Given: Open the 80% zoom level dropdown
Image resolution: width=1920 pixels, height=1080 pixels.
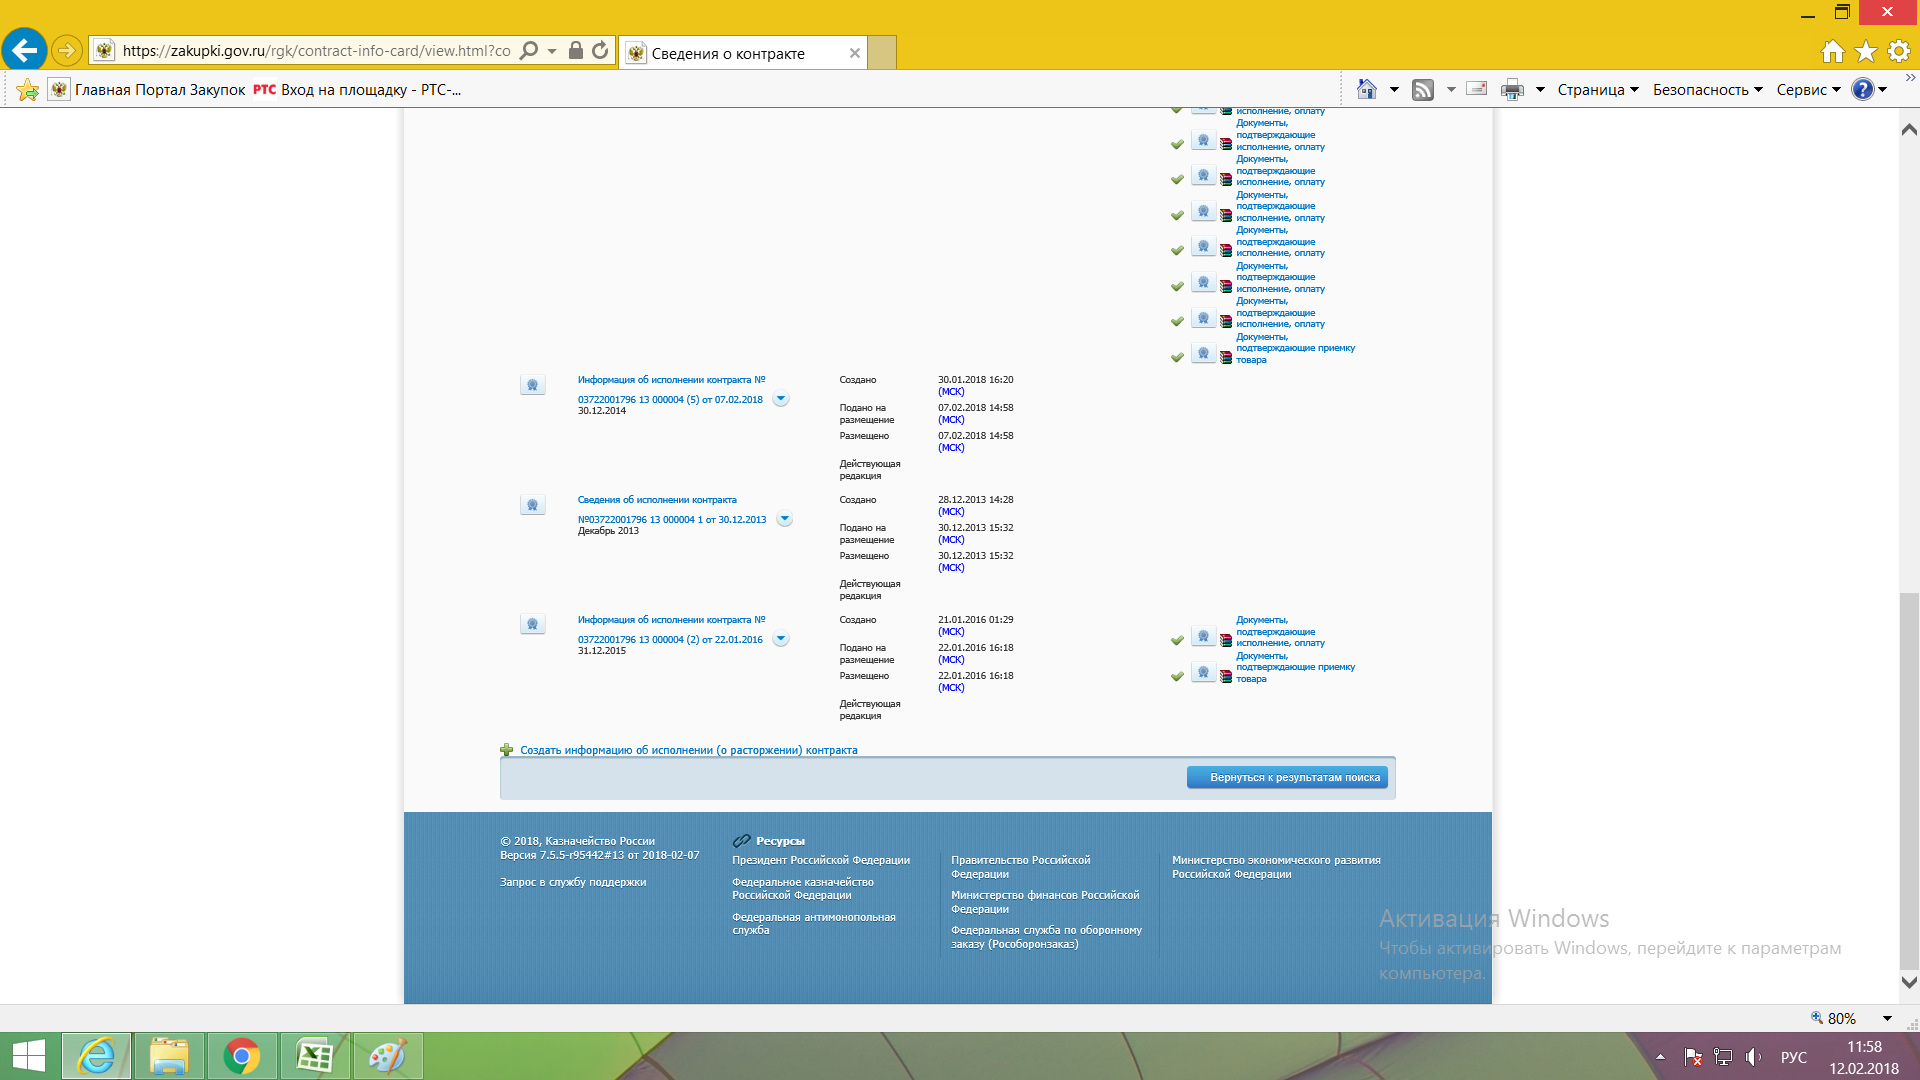Looking at the screenshot, I should click(x=1887, y=1018).
